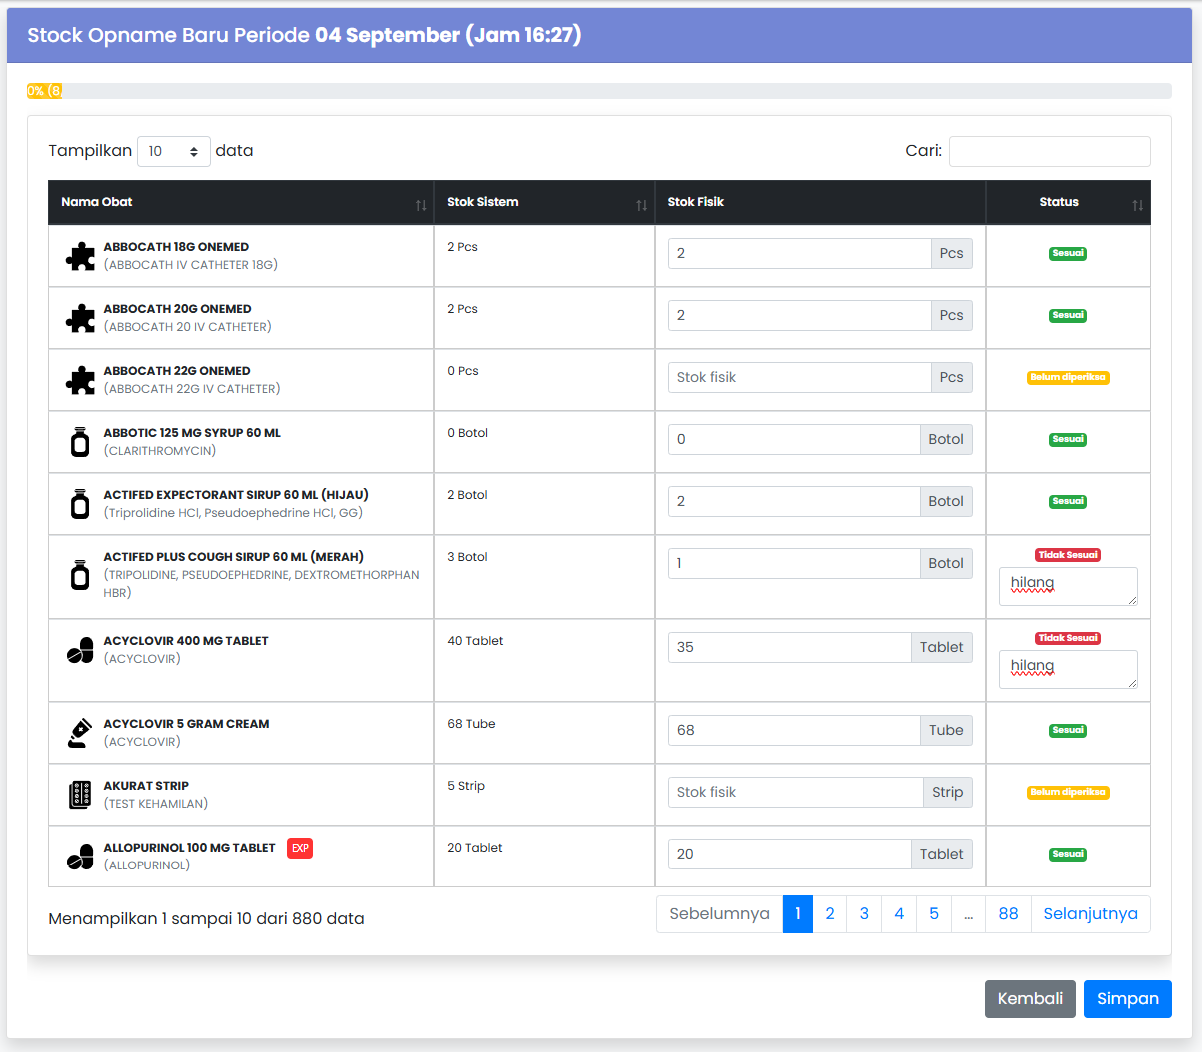Click the red EXP badge on ALLOPURINOL 100 MG TABLET

click(299, 848)
